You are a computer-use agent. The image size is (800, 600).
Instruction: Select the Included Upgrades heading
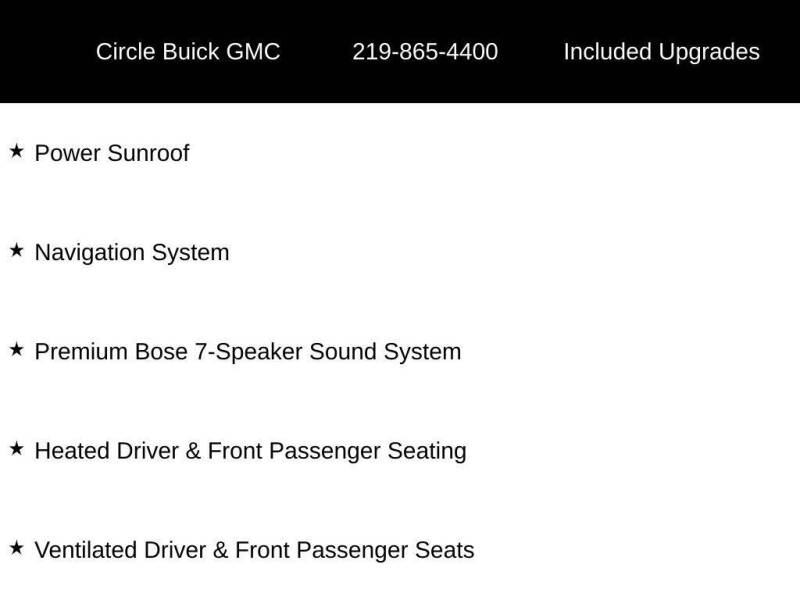pos(661,52)
